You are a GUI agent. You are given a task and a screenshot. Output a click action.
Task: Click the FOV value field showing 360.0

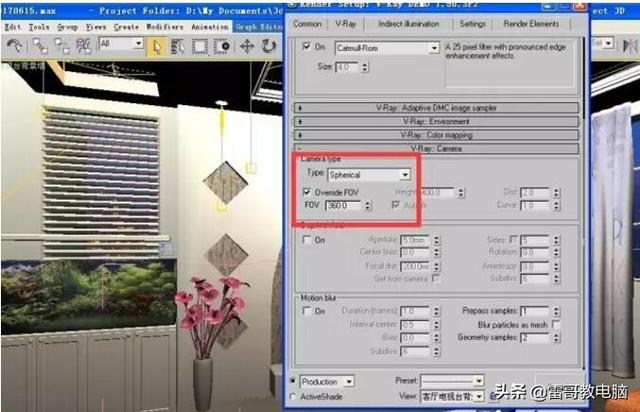pyautogui.click(x=343, y=205)
